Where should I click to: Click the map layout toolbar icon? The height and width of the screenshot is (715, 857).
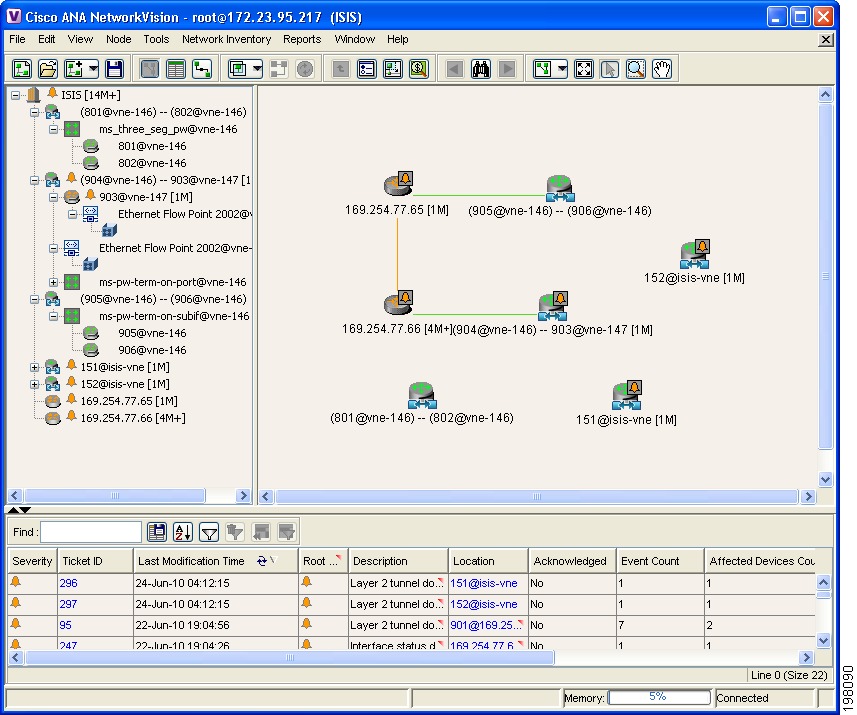click(x=543, y=69)
